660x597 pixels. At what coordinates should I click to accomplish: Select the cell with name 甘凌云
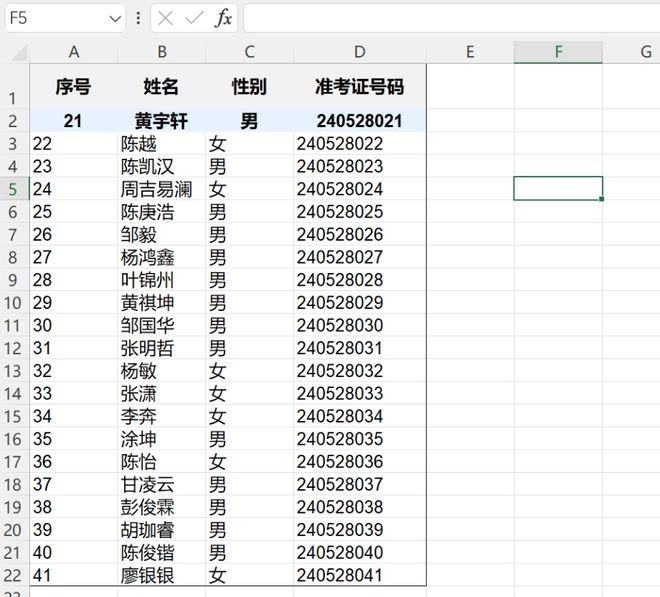(x=162, y=484)
